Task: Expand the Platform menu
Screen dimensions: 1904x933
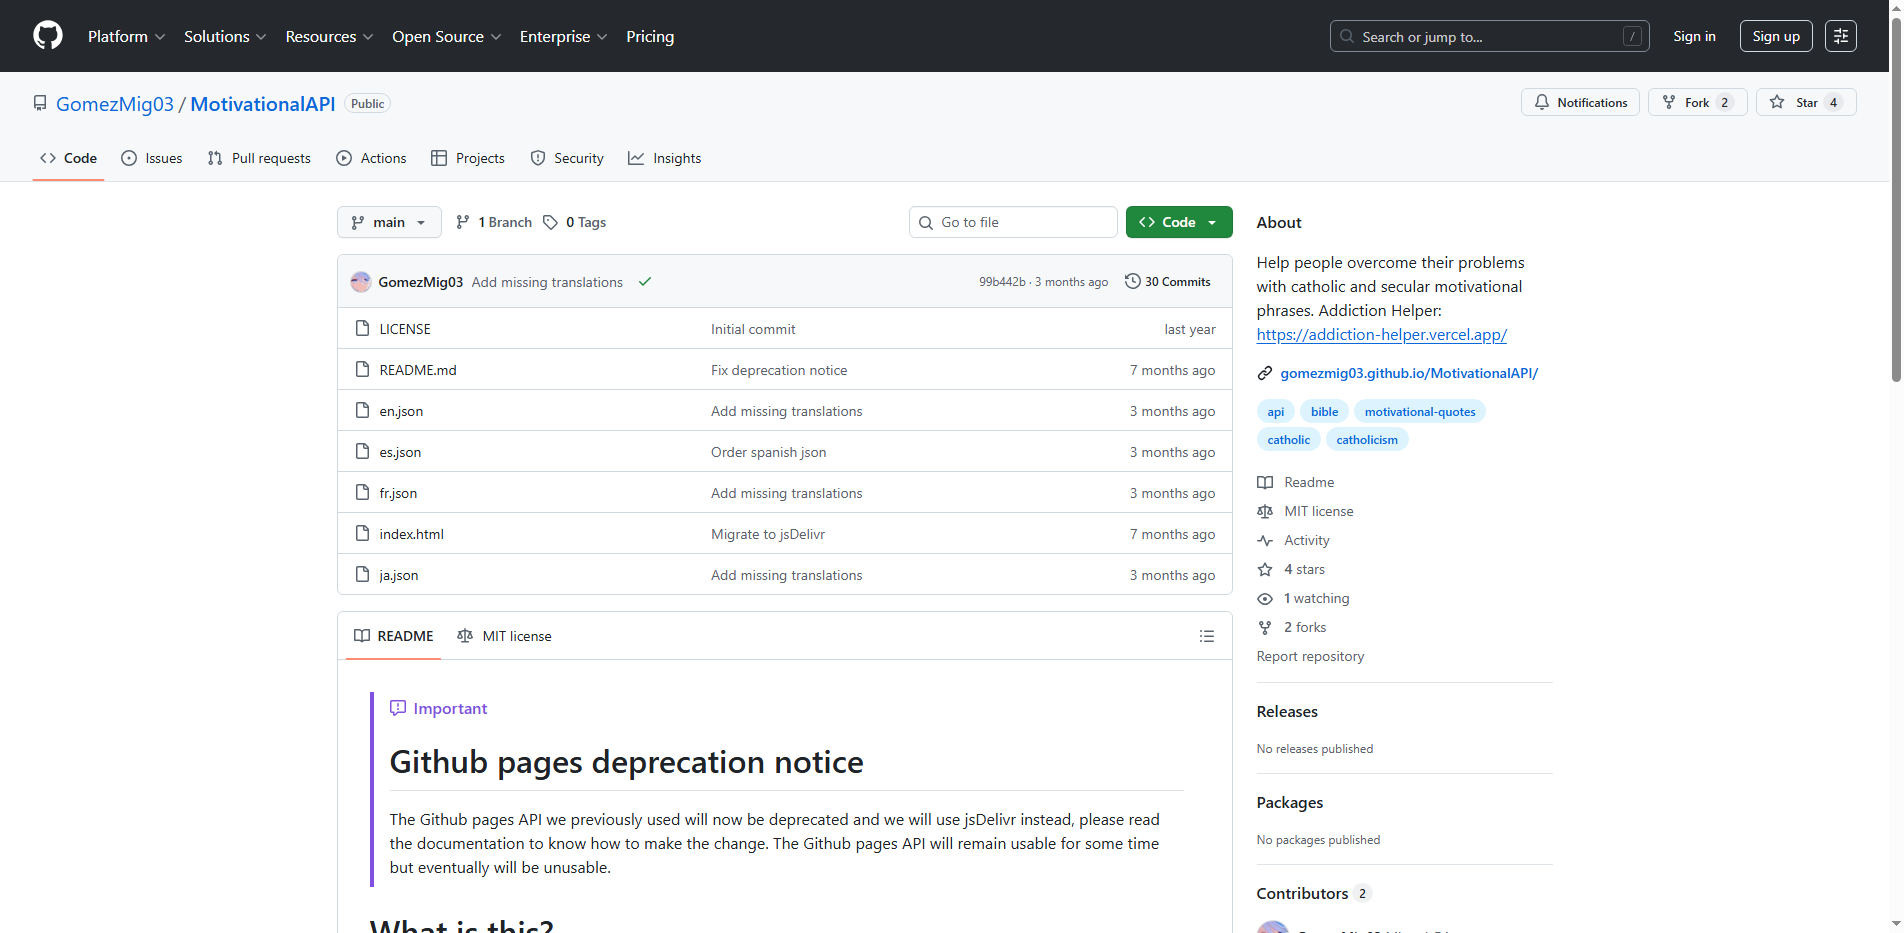Action: [126, 36]
